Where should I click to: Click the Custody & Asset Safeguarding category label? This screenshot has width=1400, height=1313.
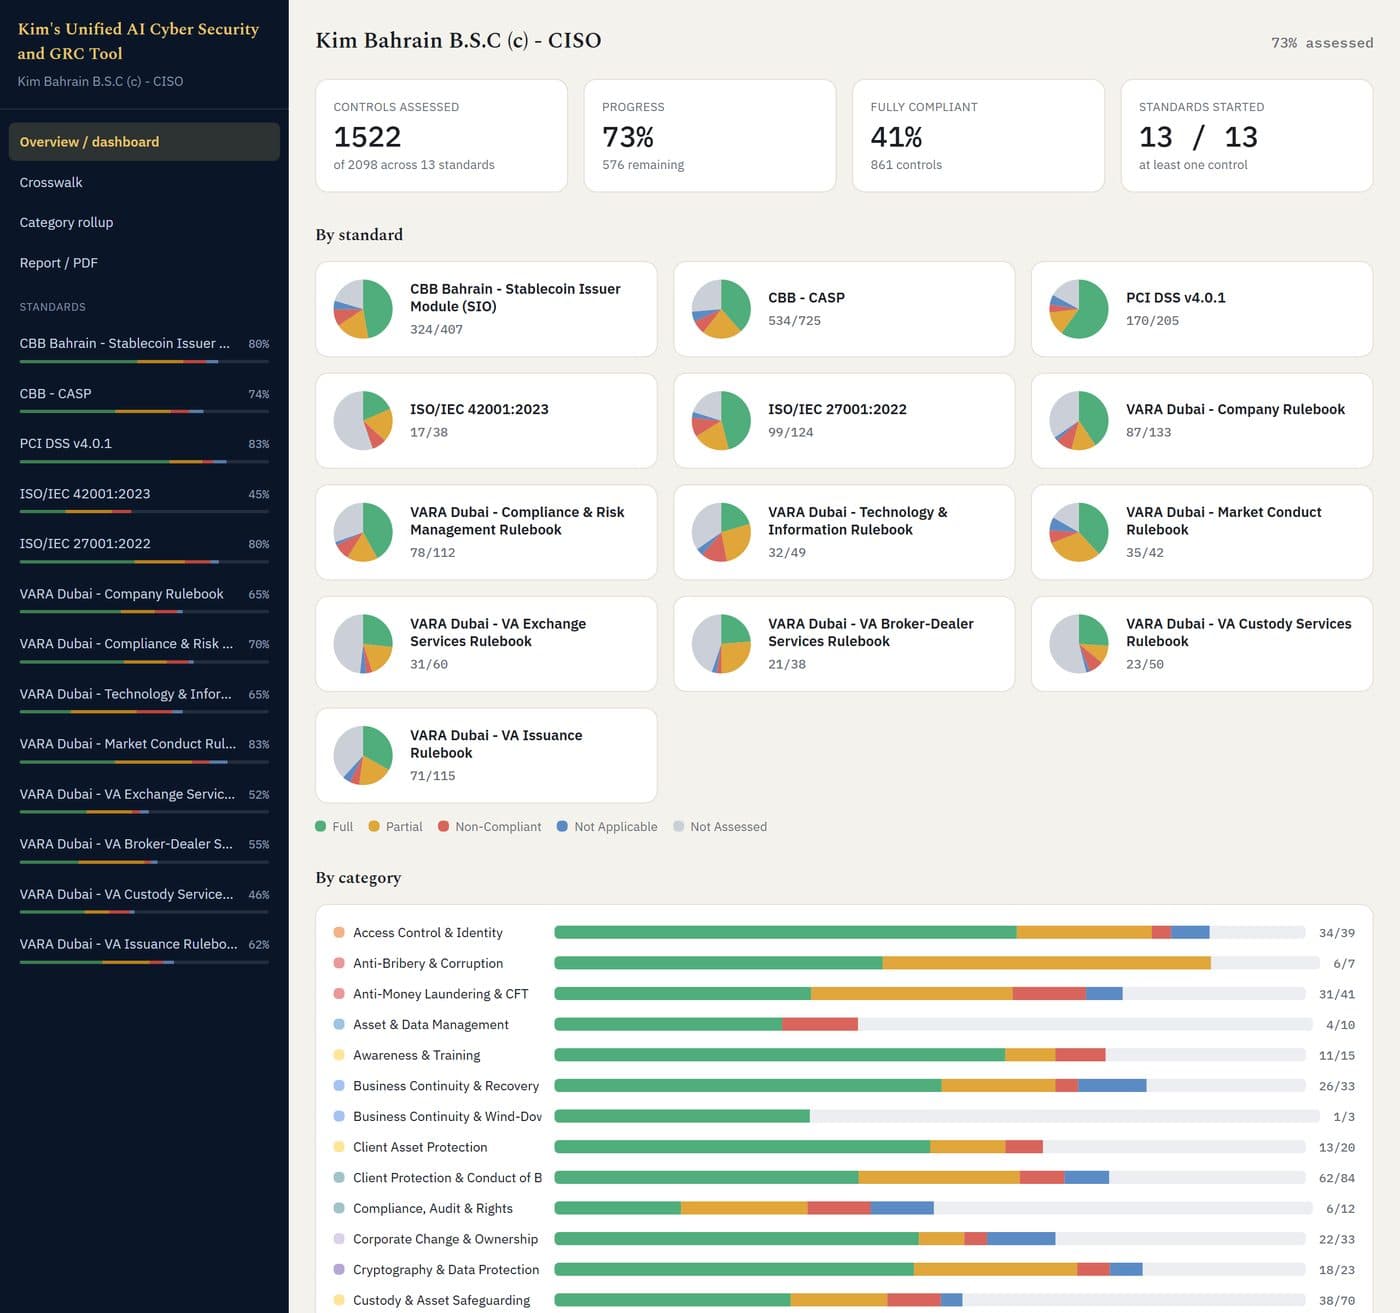pos(442,1300)
